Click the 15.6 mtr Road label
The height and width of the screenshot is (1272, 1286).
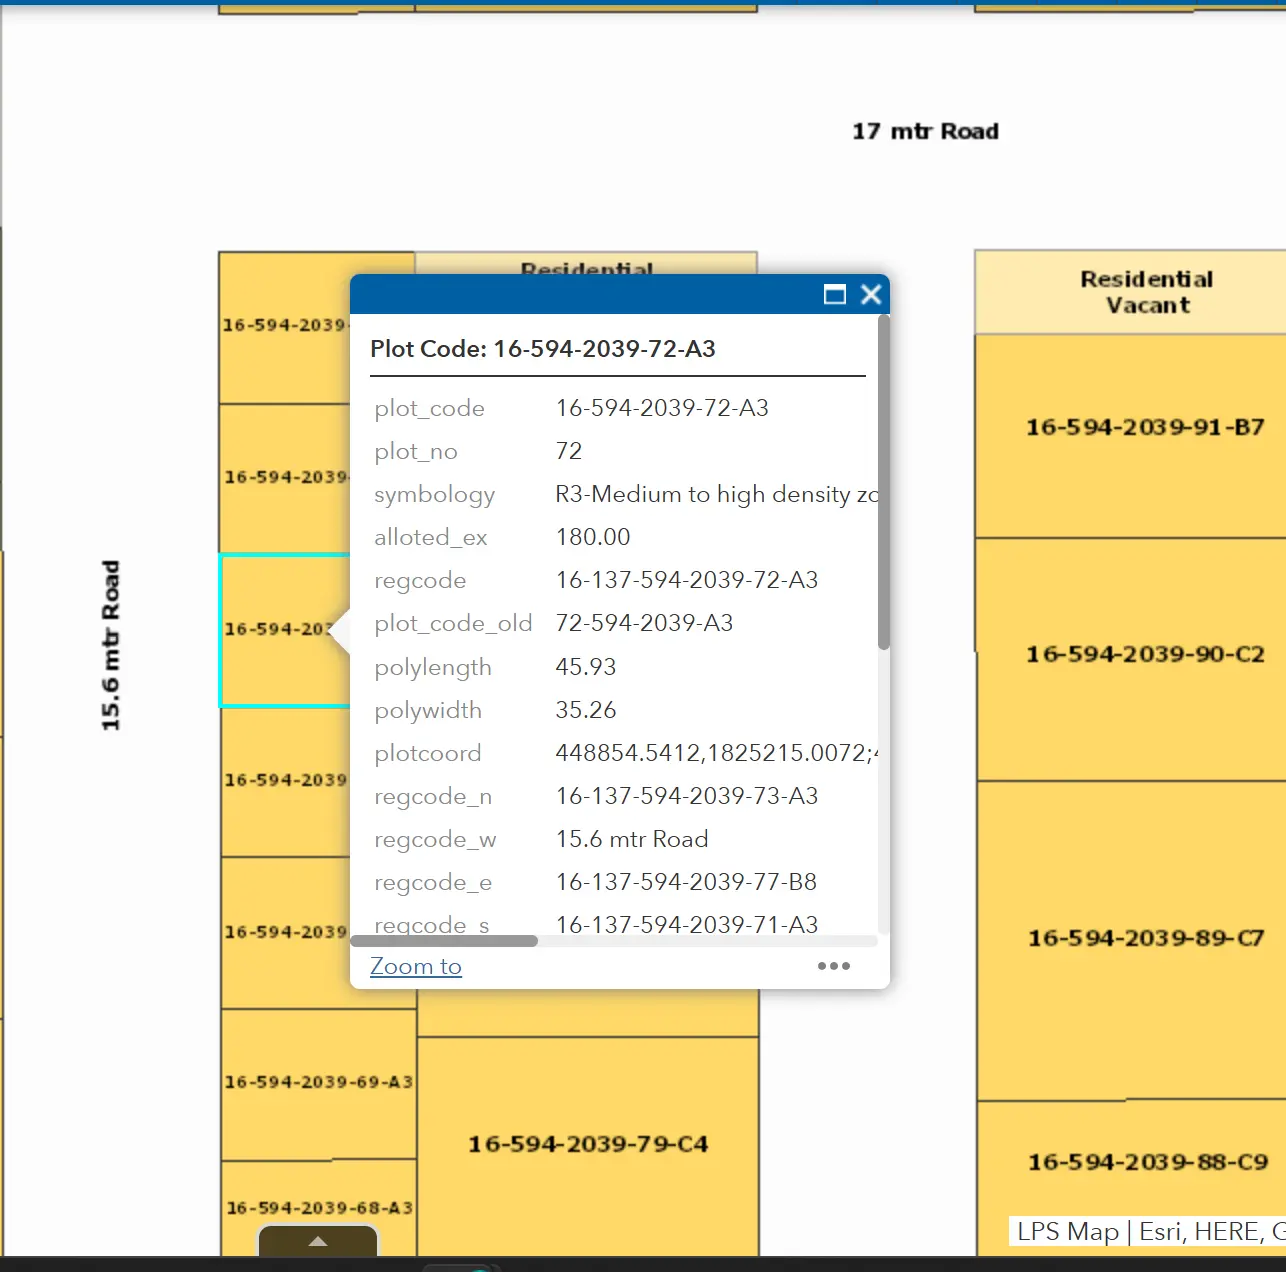[110, 645]
